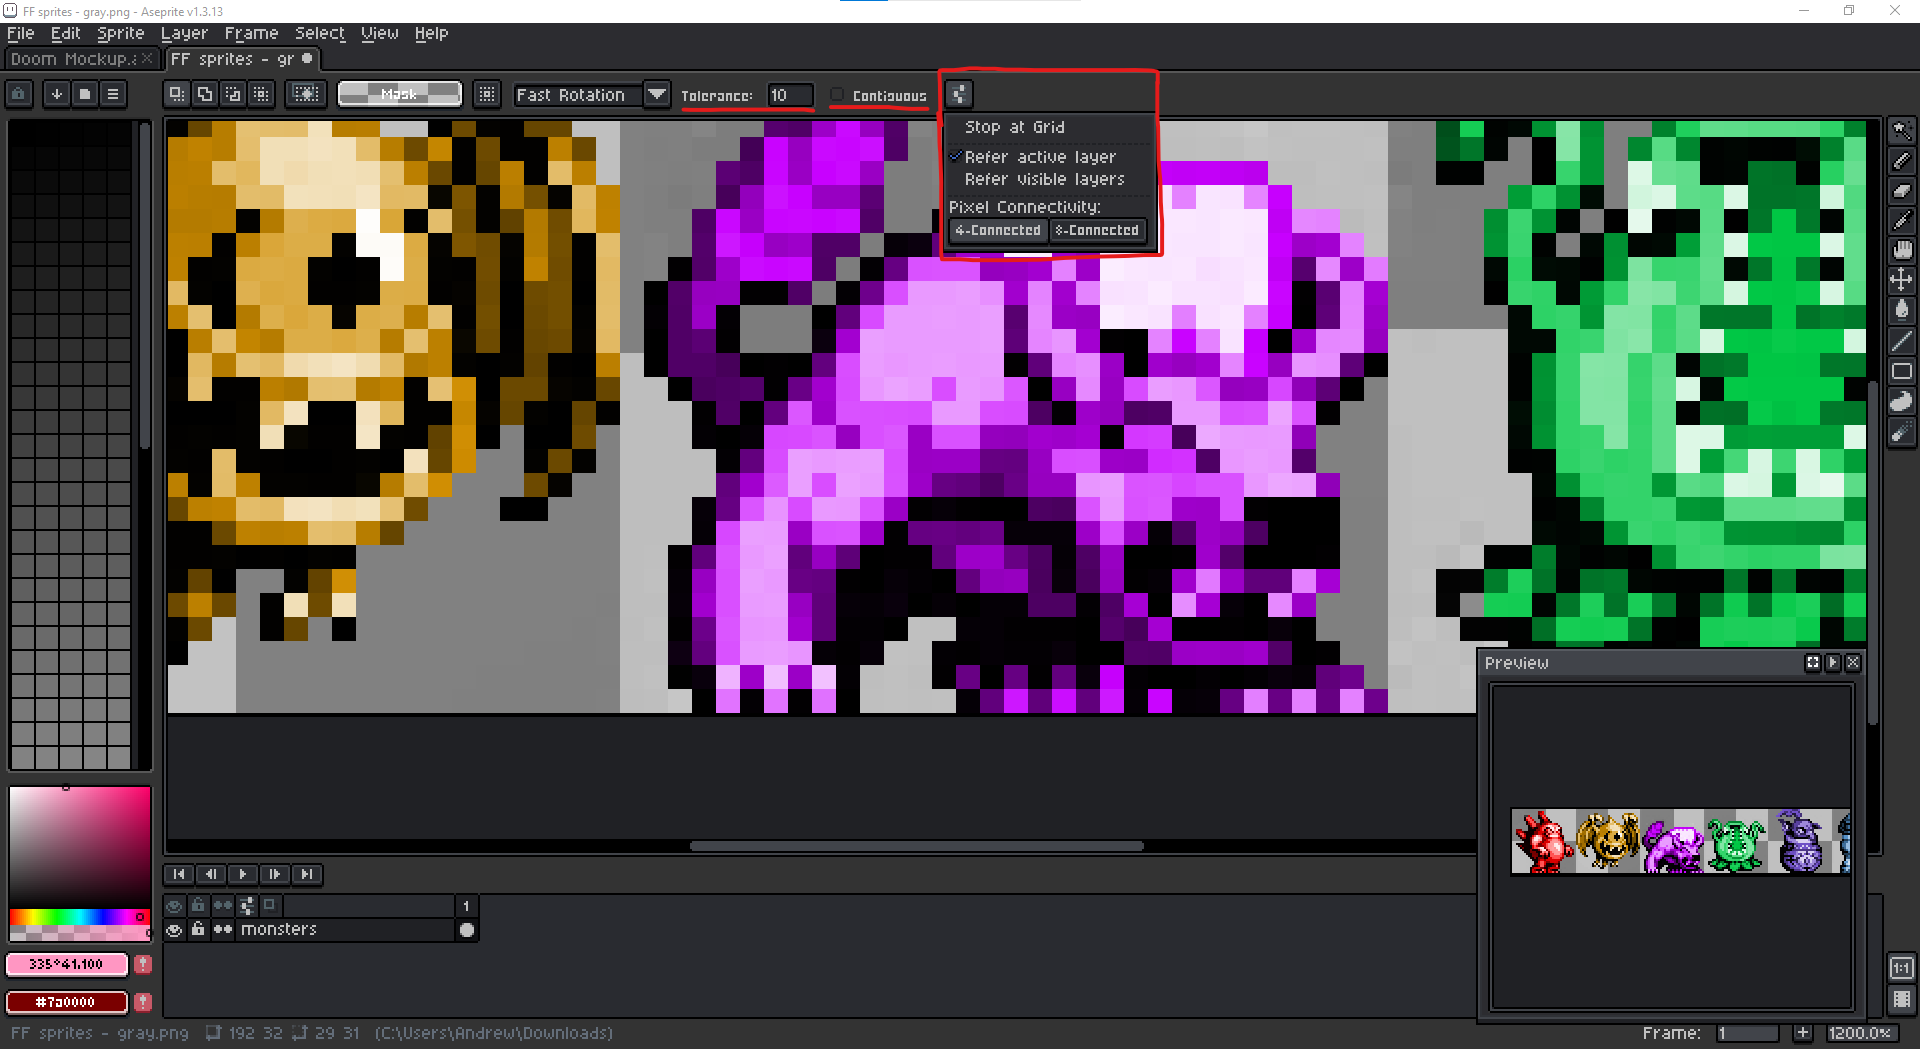Toggle the continuous header icon in timeline
Screen dimensions: 1920x1049
click(x=222, y=906)
